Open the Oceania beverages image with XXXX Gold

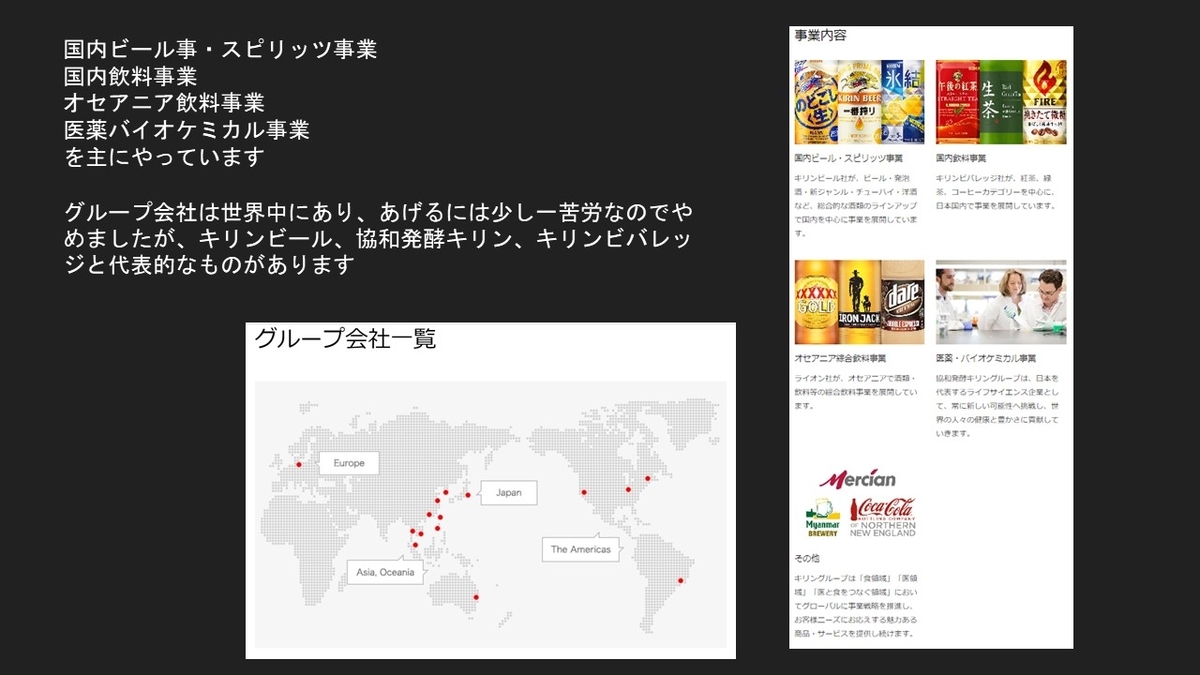(x=859, y=302)
